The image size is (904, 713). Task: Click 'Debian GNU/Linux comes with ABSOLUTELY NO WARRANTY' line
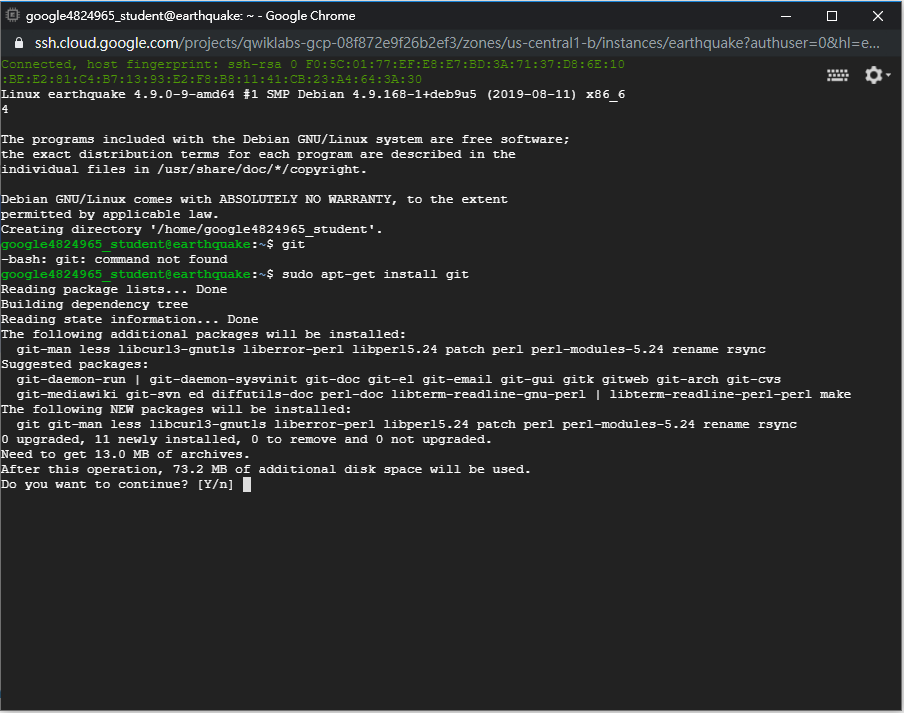point(254,199)
